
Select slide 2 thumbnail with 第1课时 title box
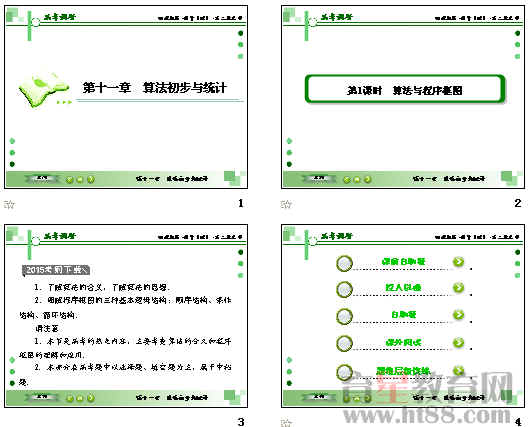pyautogui.click(x=403, y=97)
